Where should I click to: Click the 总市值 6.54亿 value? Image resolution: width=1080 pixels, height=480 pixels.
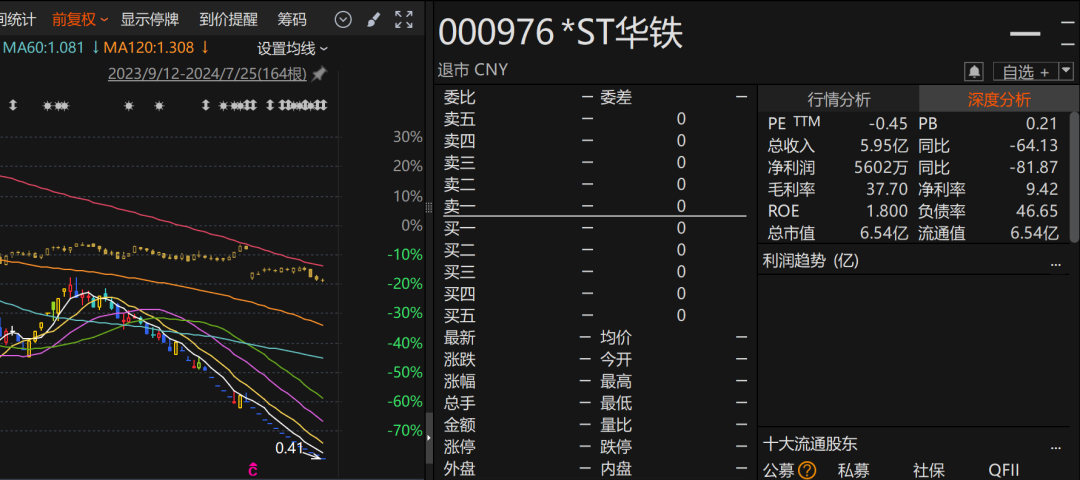(x=884, y=233)
